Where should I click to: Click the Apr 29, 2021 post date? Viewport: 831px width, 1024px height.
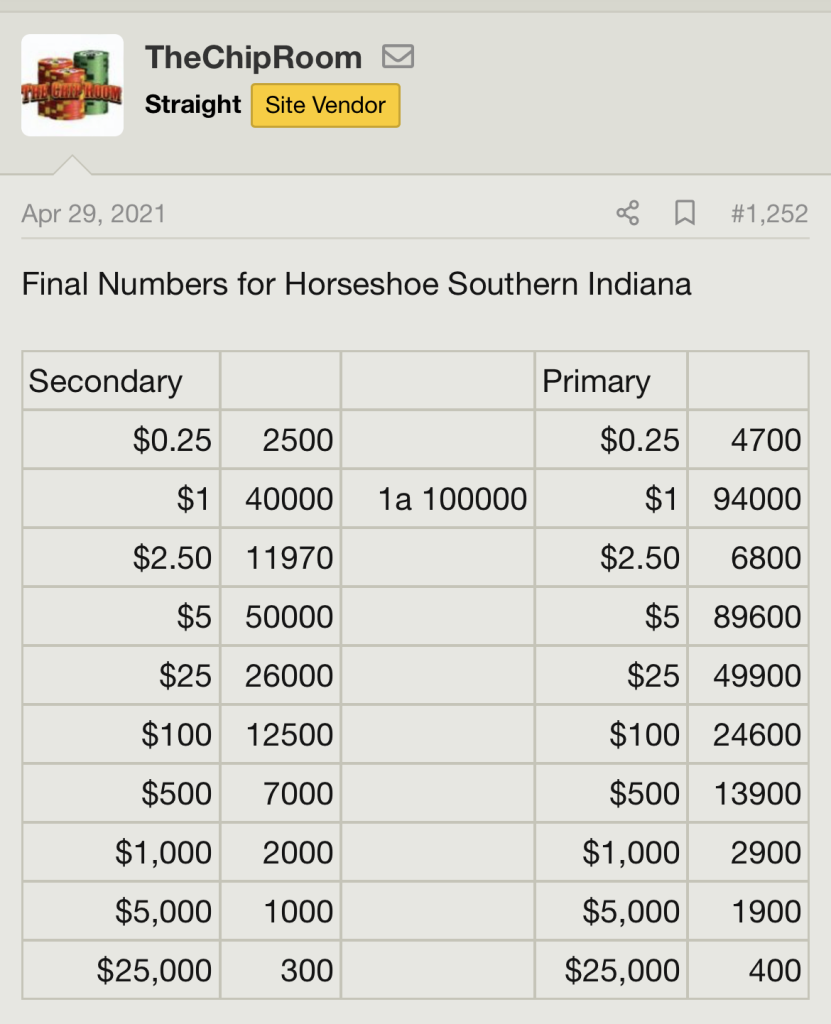point(93,213)
